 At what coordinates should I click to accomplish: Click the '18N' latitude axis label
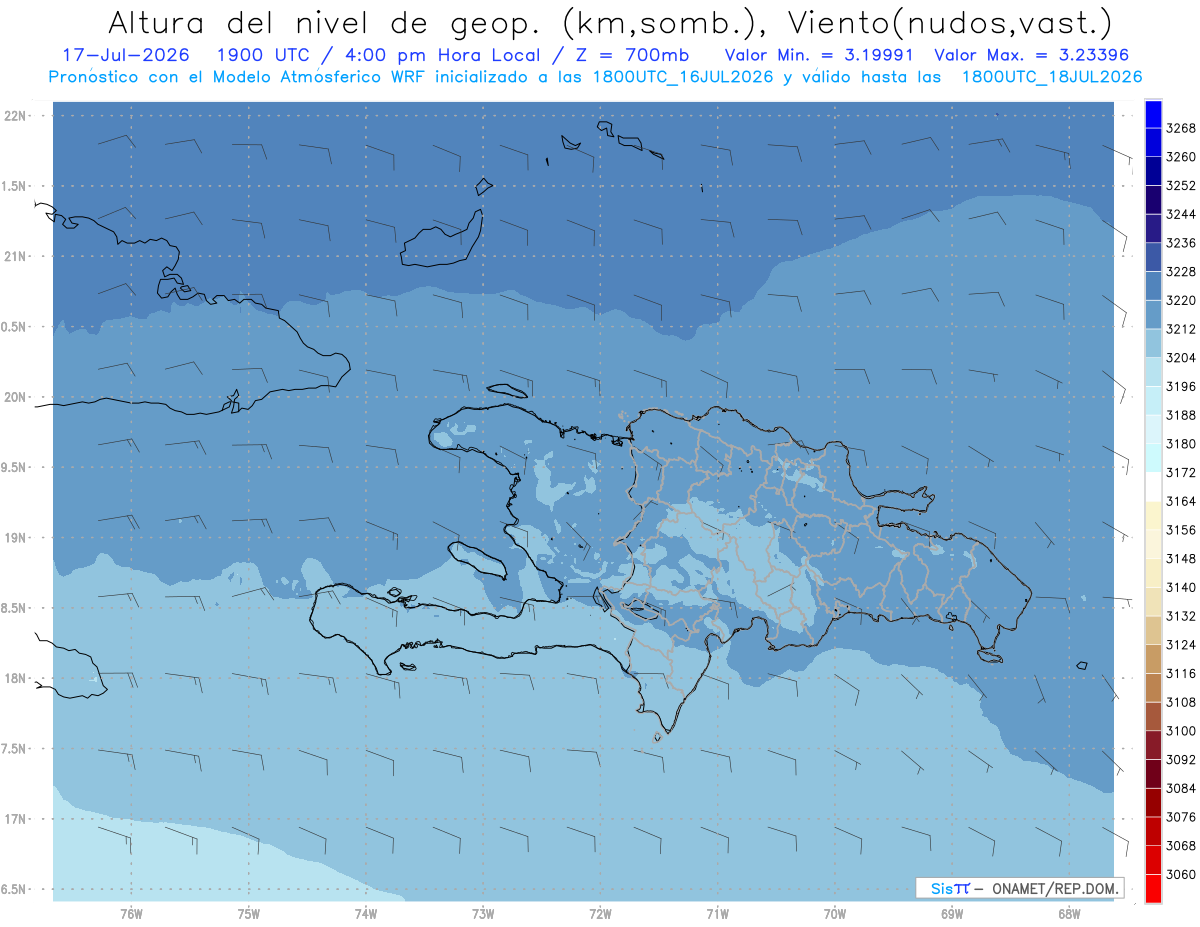pos(16,678)
